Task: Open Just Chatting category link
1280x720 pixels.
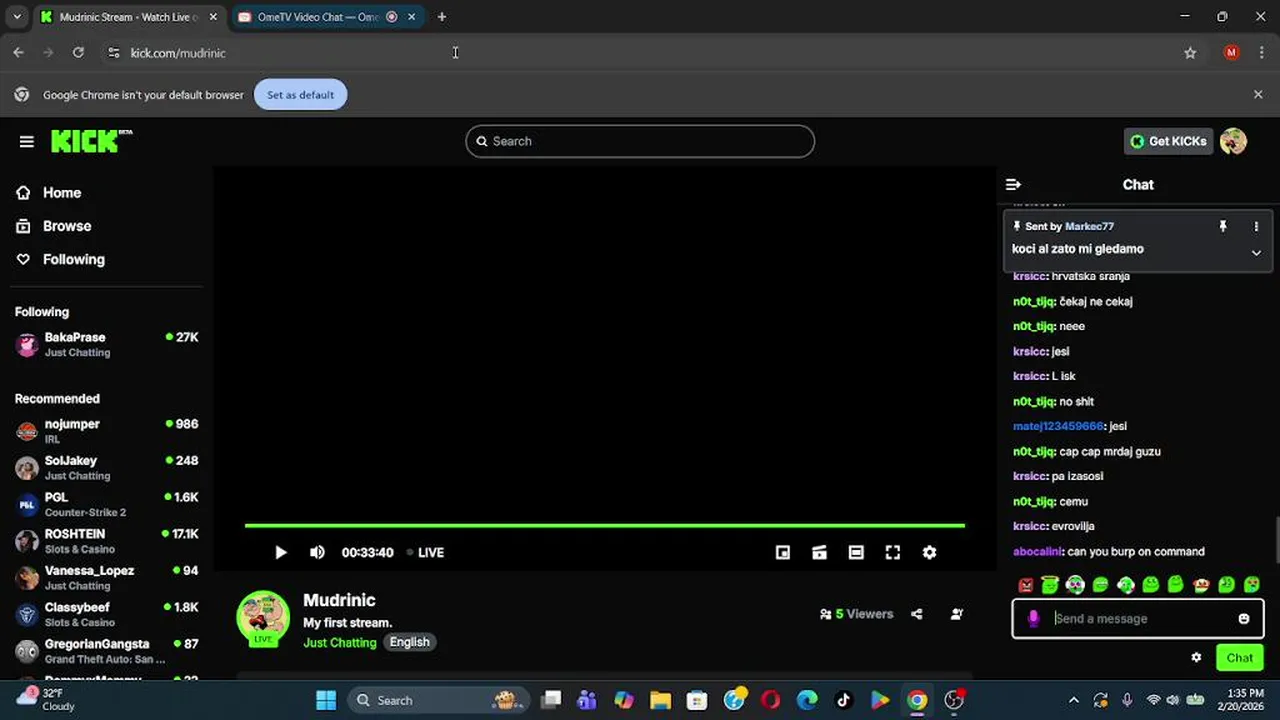Action: (340, 642)
